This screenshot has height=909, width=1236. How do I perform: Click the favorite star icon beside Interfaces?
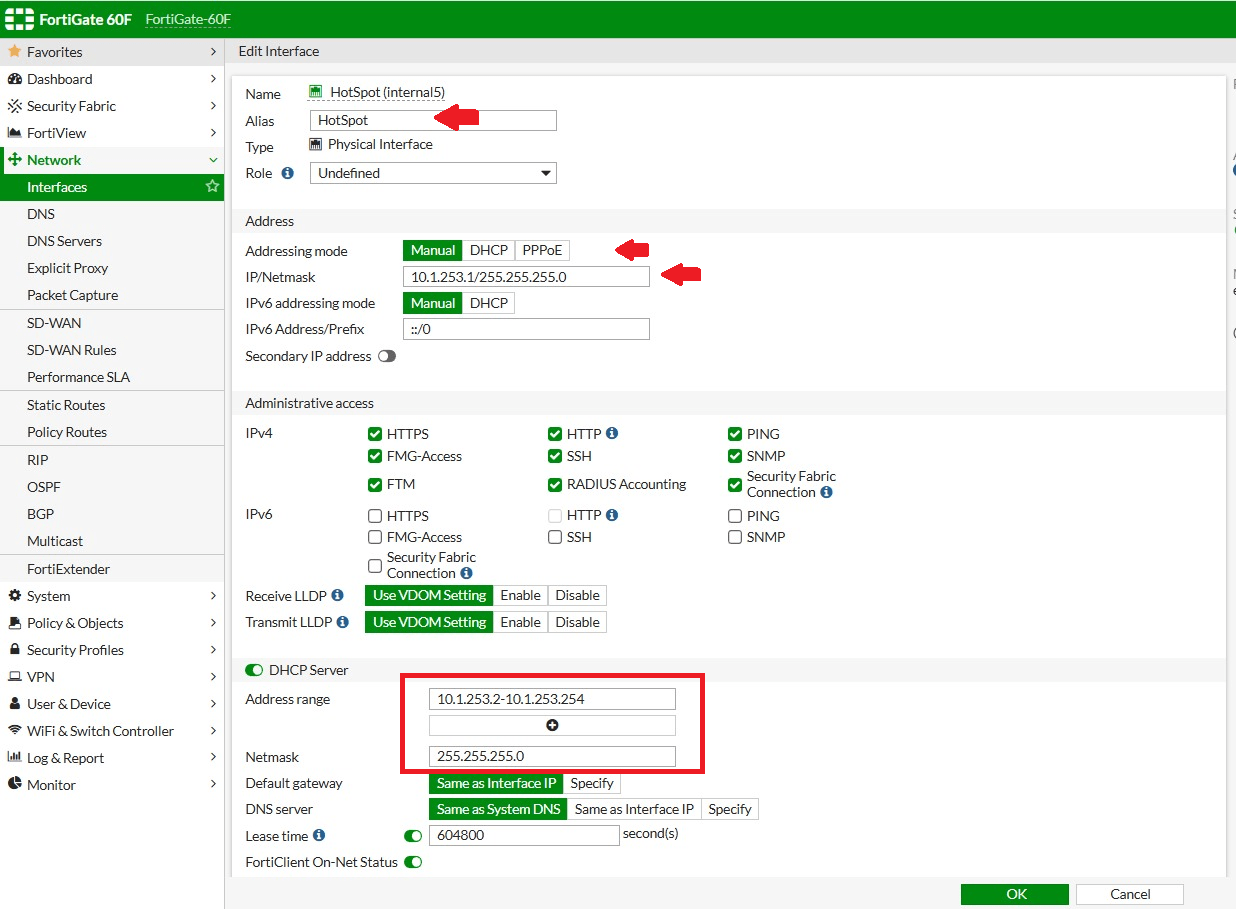click(x=212, y=187)
